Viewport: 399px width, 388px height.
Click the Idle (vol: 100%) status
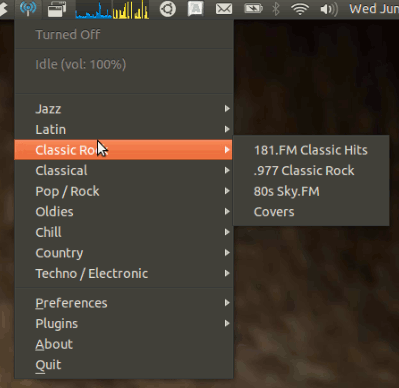(x=124, y=64)
